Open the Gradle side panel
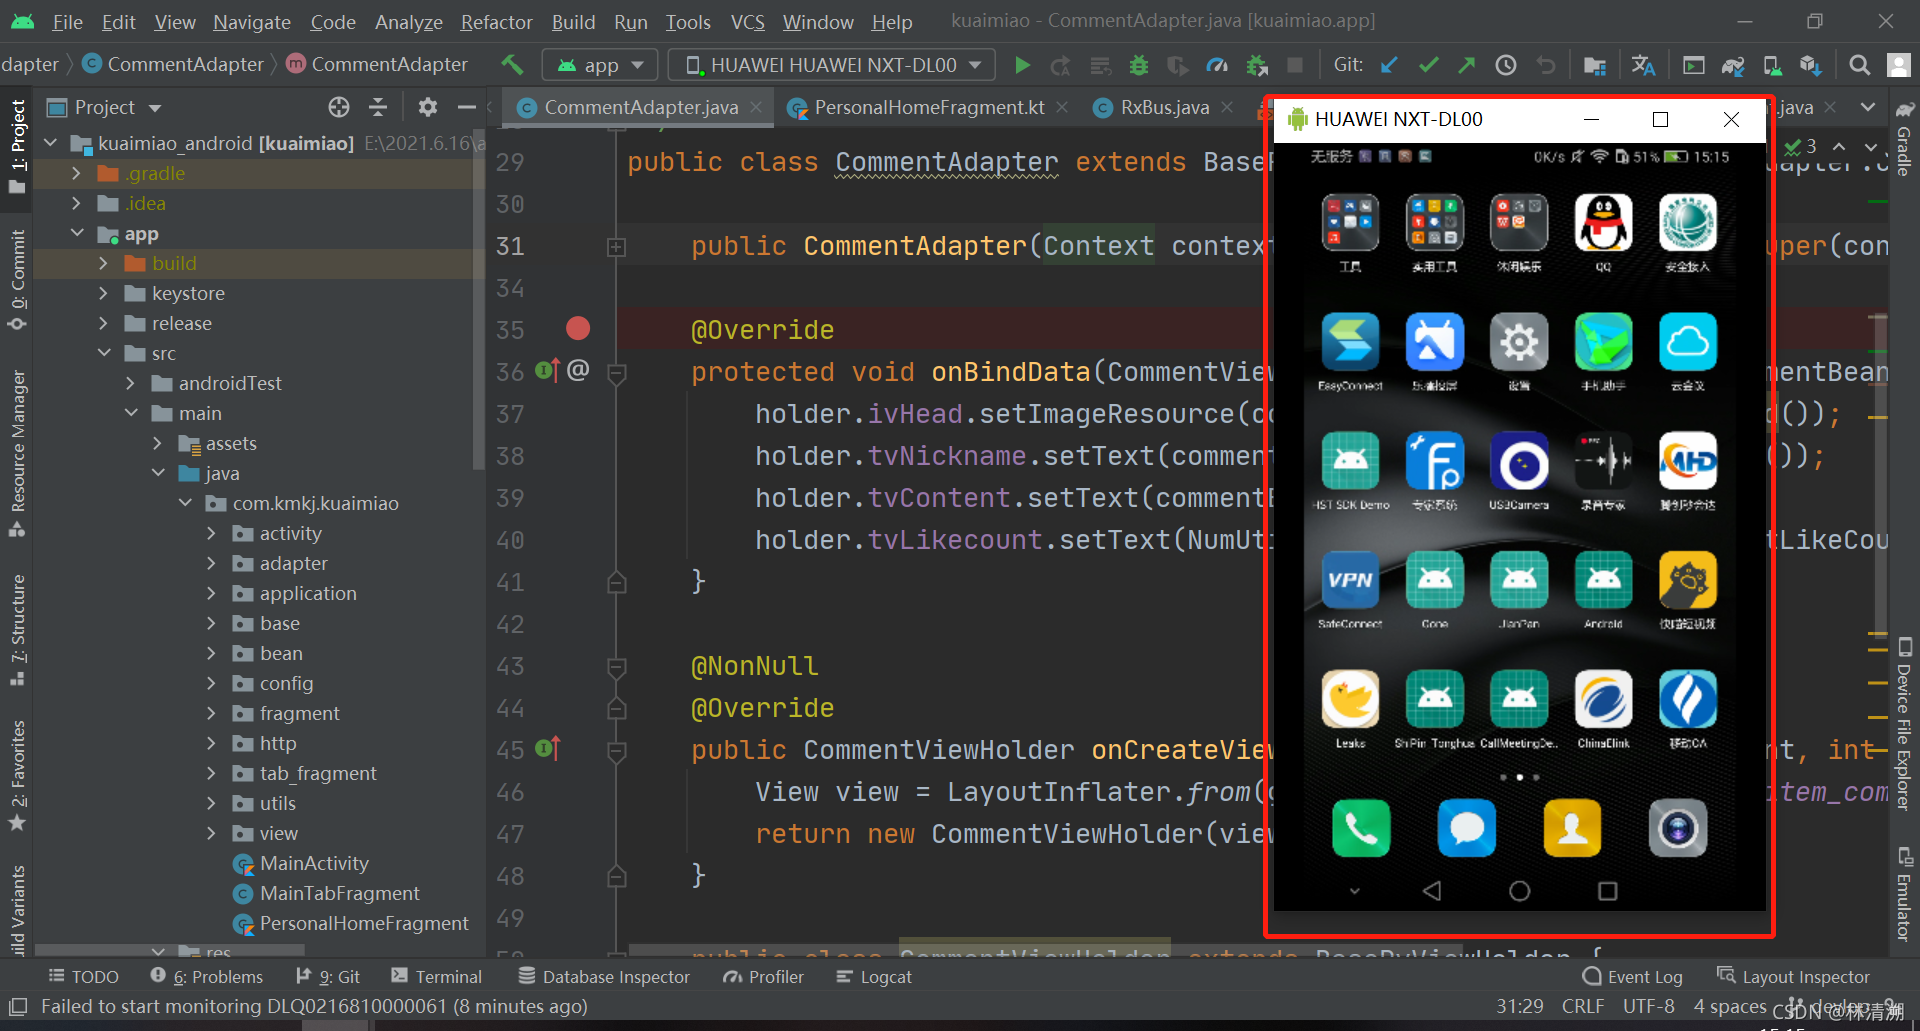The height and width of the screenshot is (1031, 1920). tap(1904, 140)
